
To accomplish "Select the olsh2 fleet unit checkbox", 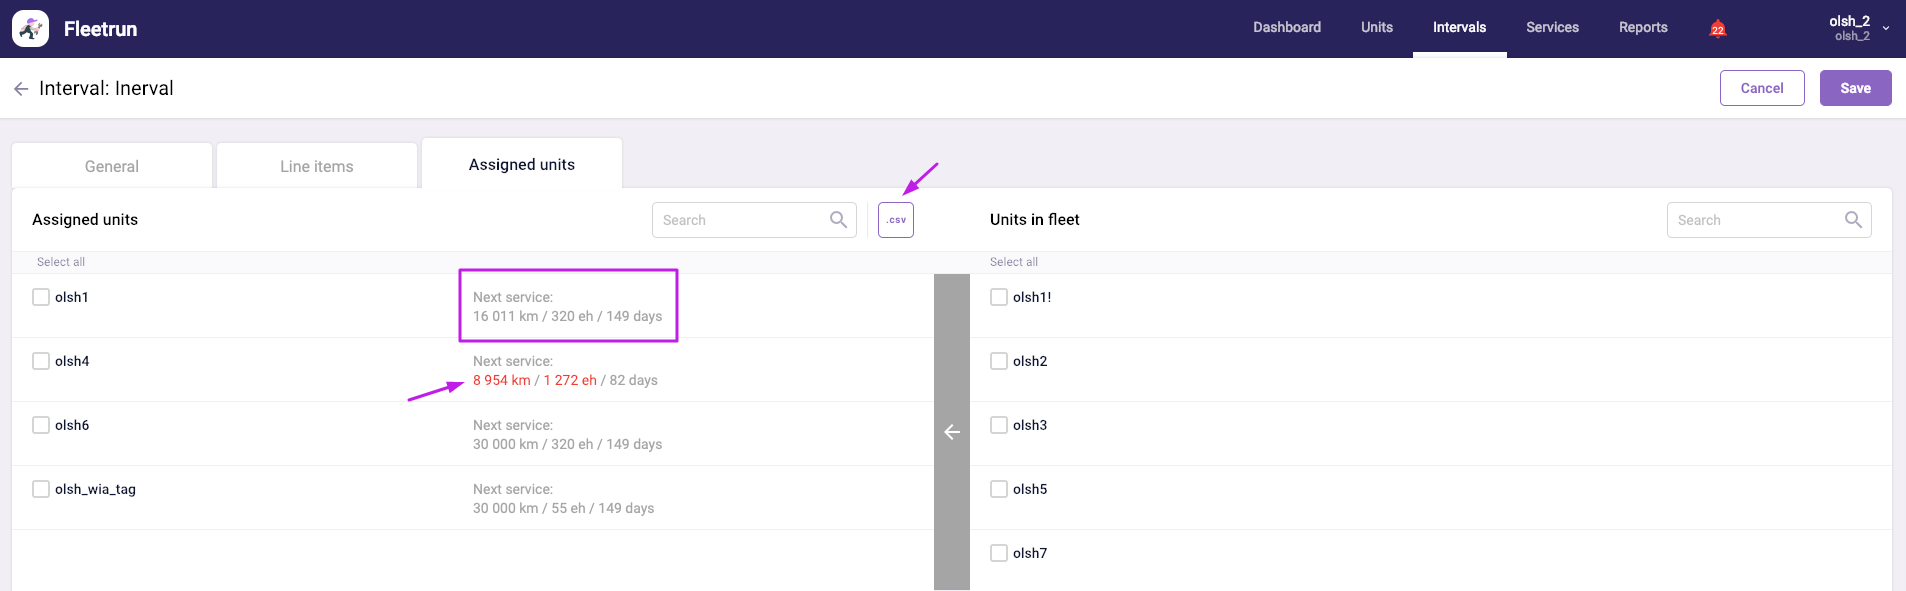I will [x=998, y=361].
